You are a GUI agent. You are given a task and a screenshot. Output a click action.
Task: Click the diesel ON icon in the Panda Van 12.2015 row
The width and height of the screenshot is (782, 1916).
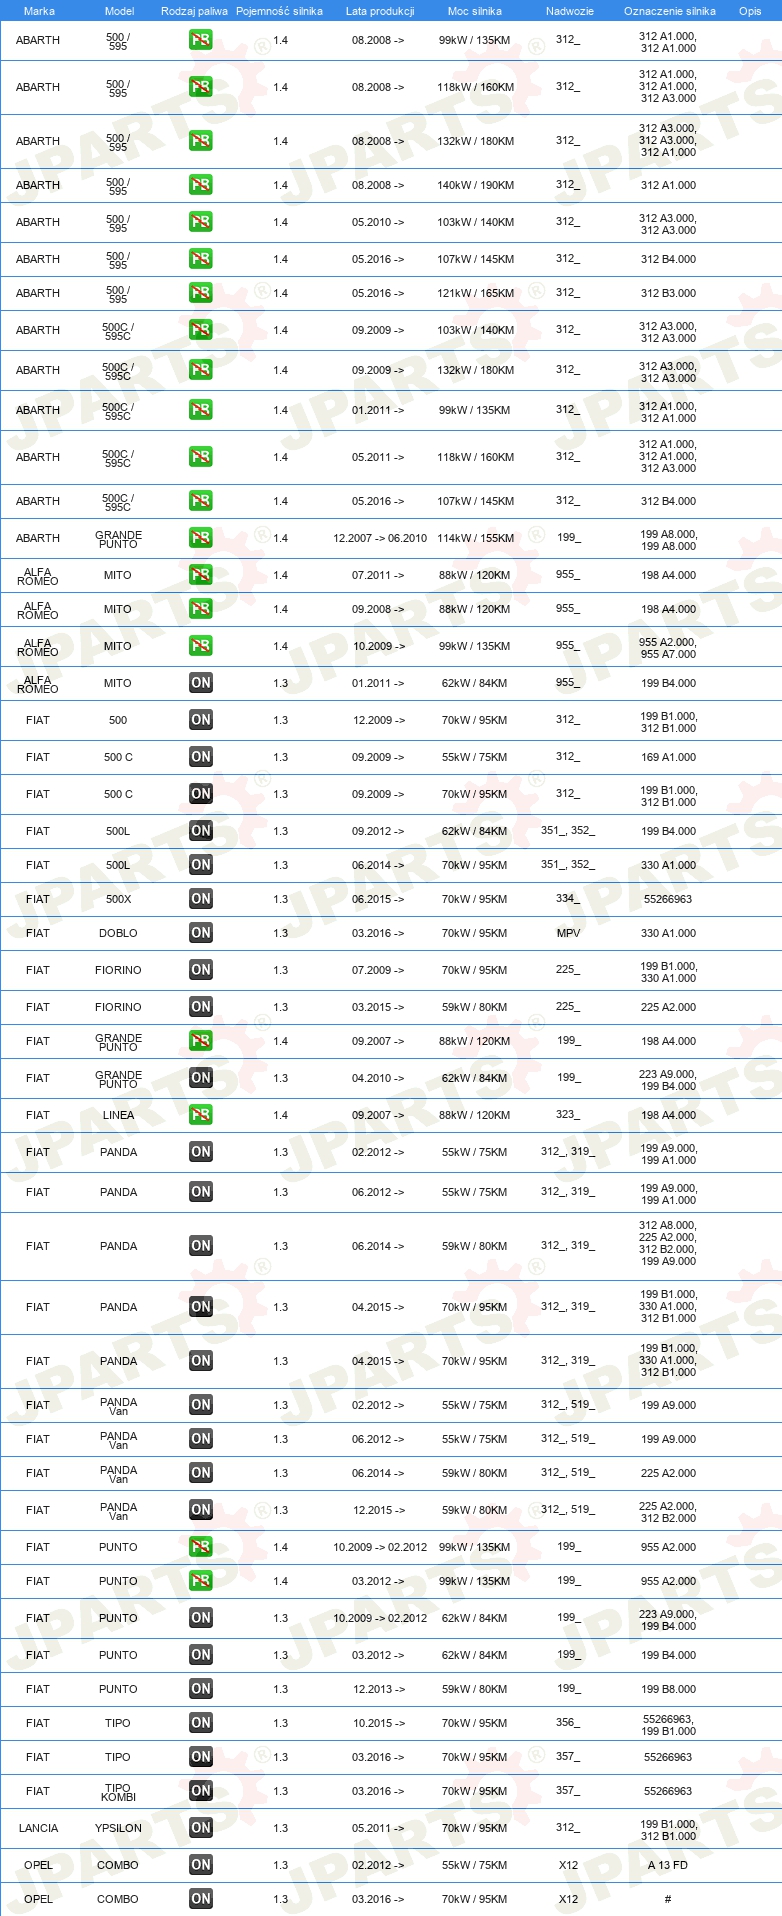click(201, 1510)
